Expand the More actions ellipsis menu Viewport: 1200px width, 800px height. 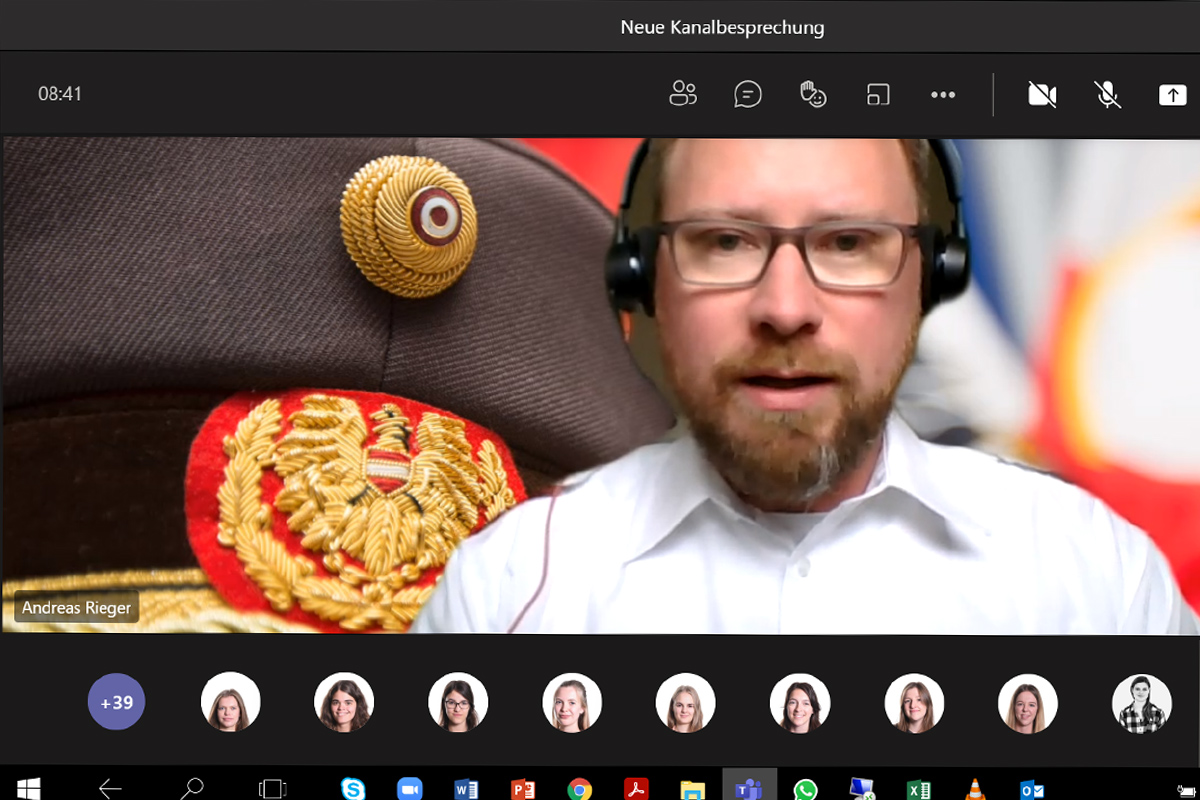(x=943, y=94)
